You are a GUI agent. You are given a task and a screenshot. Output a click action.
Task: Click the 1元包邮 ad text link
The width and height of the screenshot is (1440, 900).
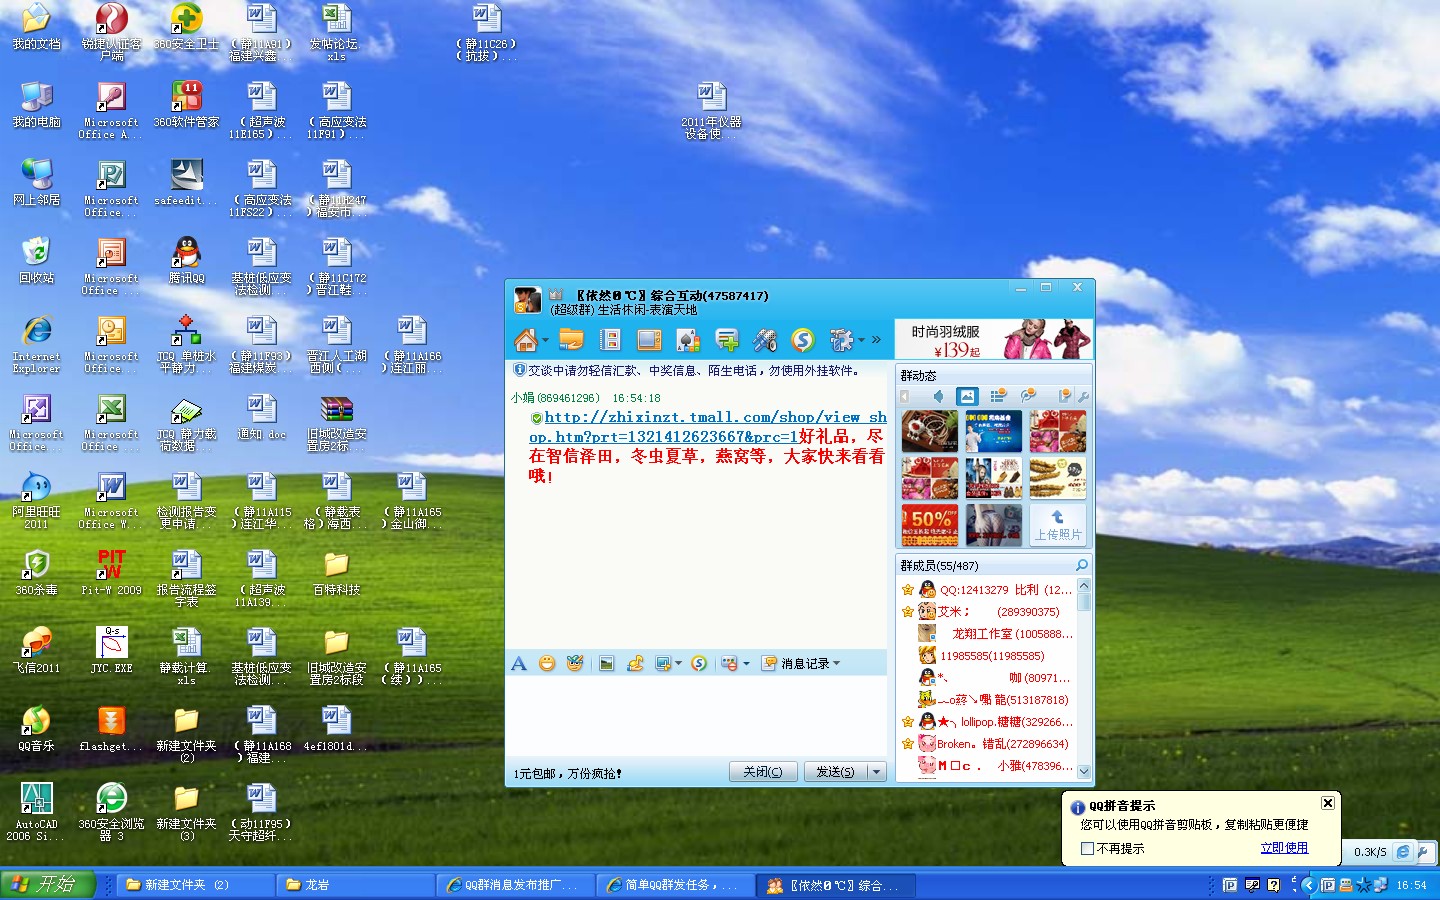567,773
